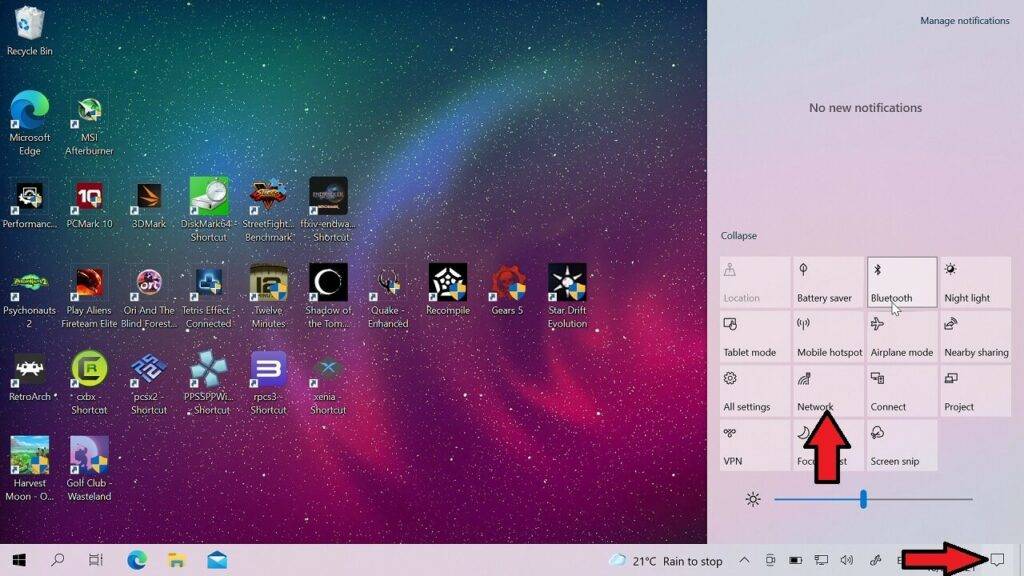Open the Recycle Bin icon
The width and height of the screenshot is (1024, 576).
tap(29, 31)
